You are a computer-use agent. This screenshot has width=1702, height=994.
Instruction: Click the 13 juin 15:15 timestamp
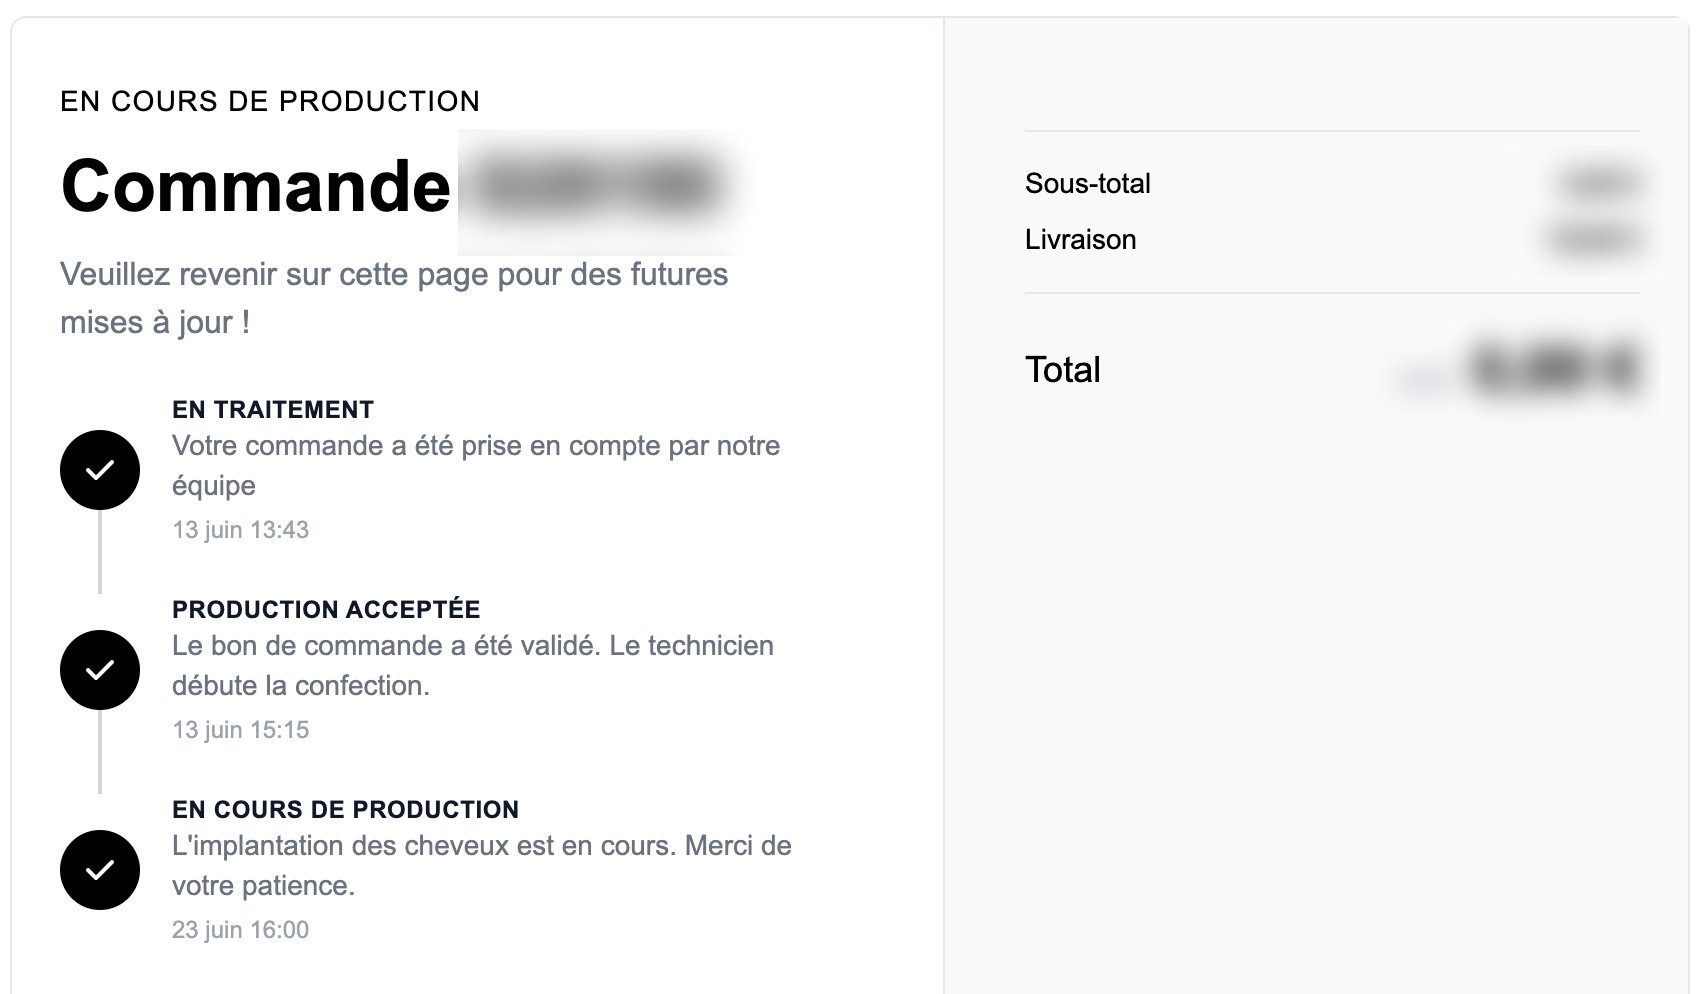pos(240,730)
